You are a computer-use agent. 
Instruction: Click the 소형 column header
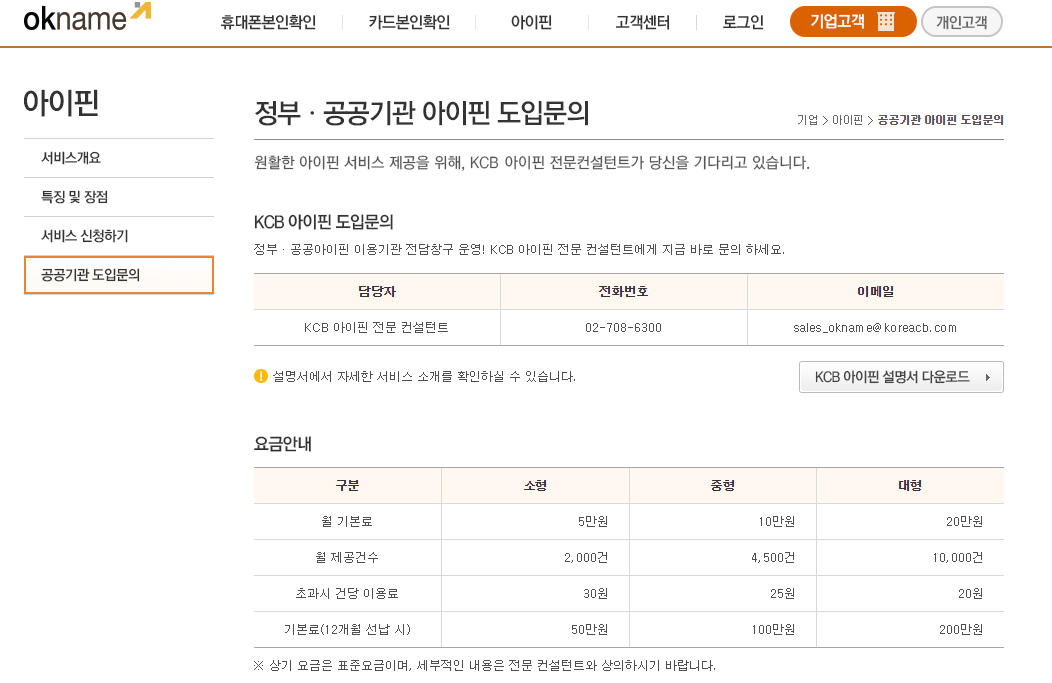coord(535,485)
